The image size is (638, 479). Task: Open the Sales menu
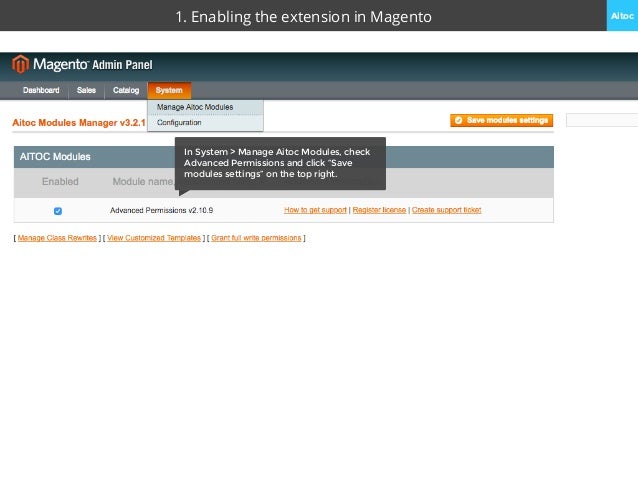86,90
